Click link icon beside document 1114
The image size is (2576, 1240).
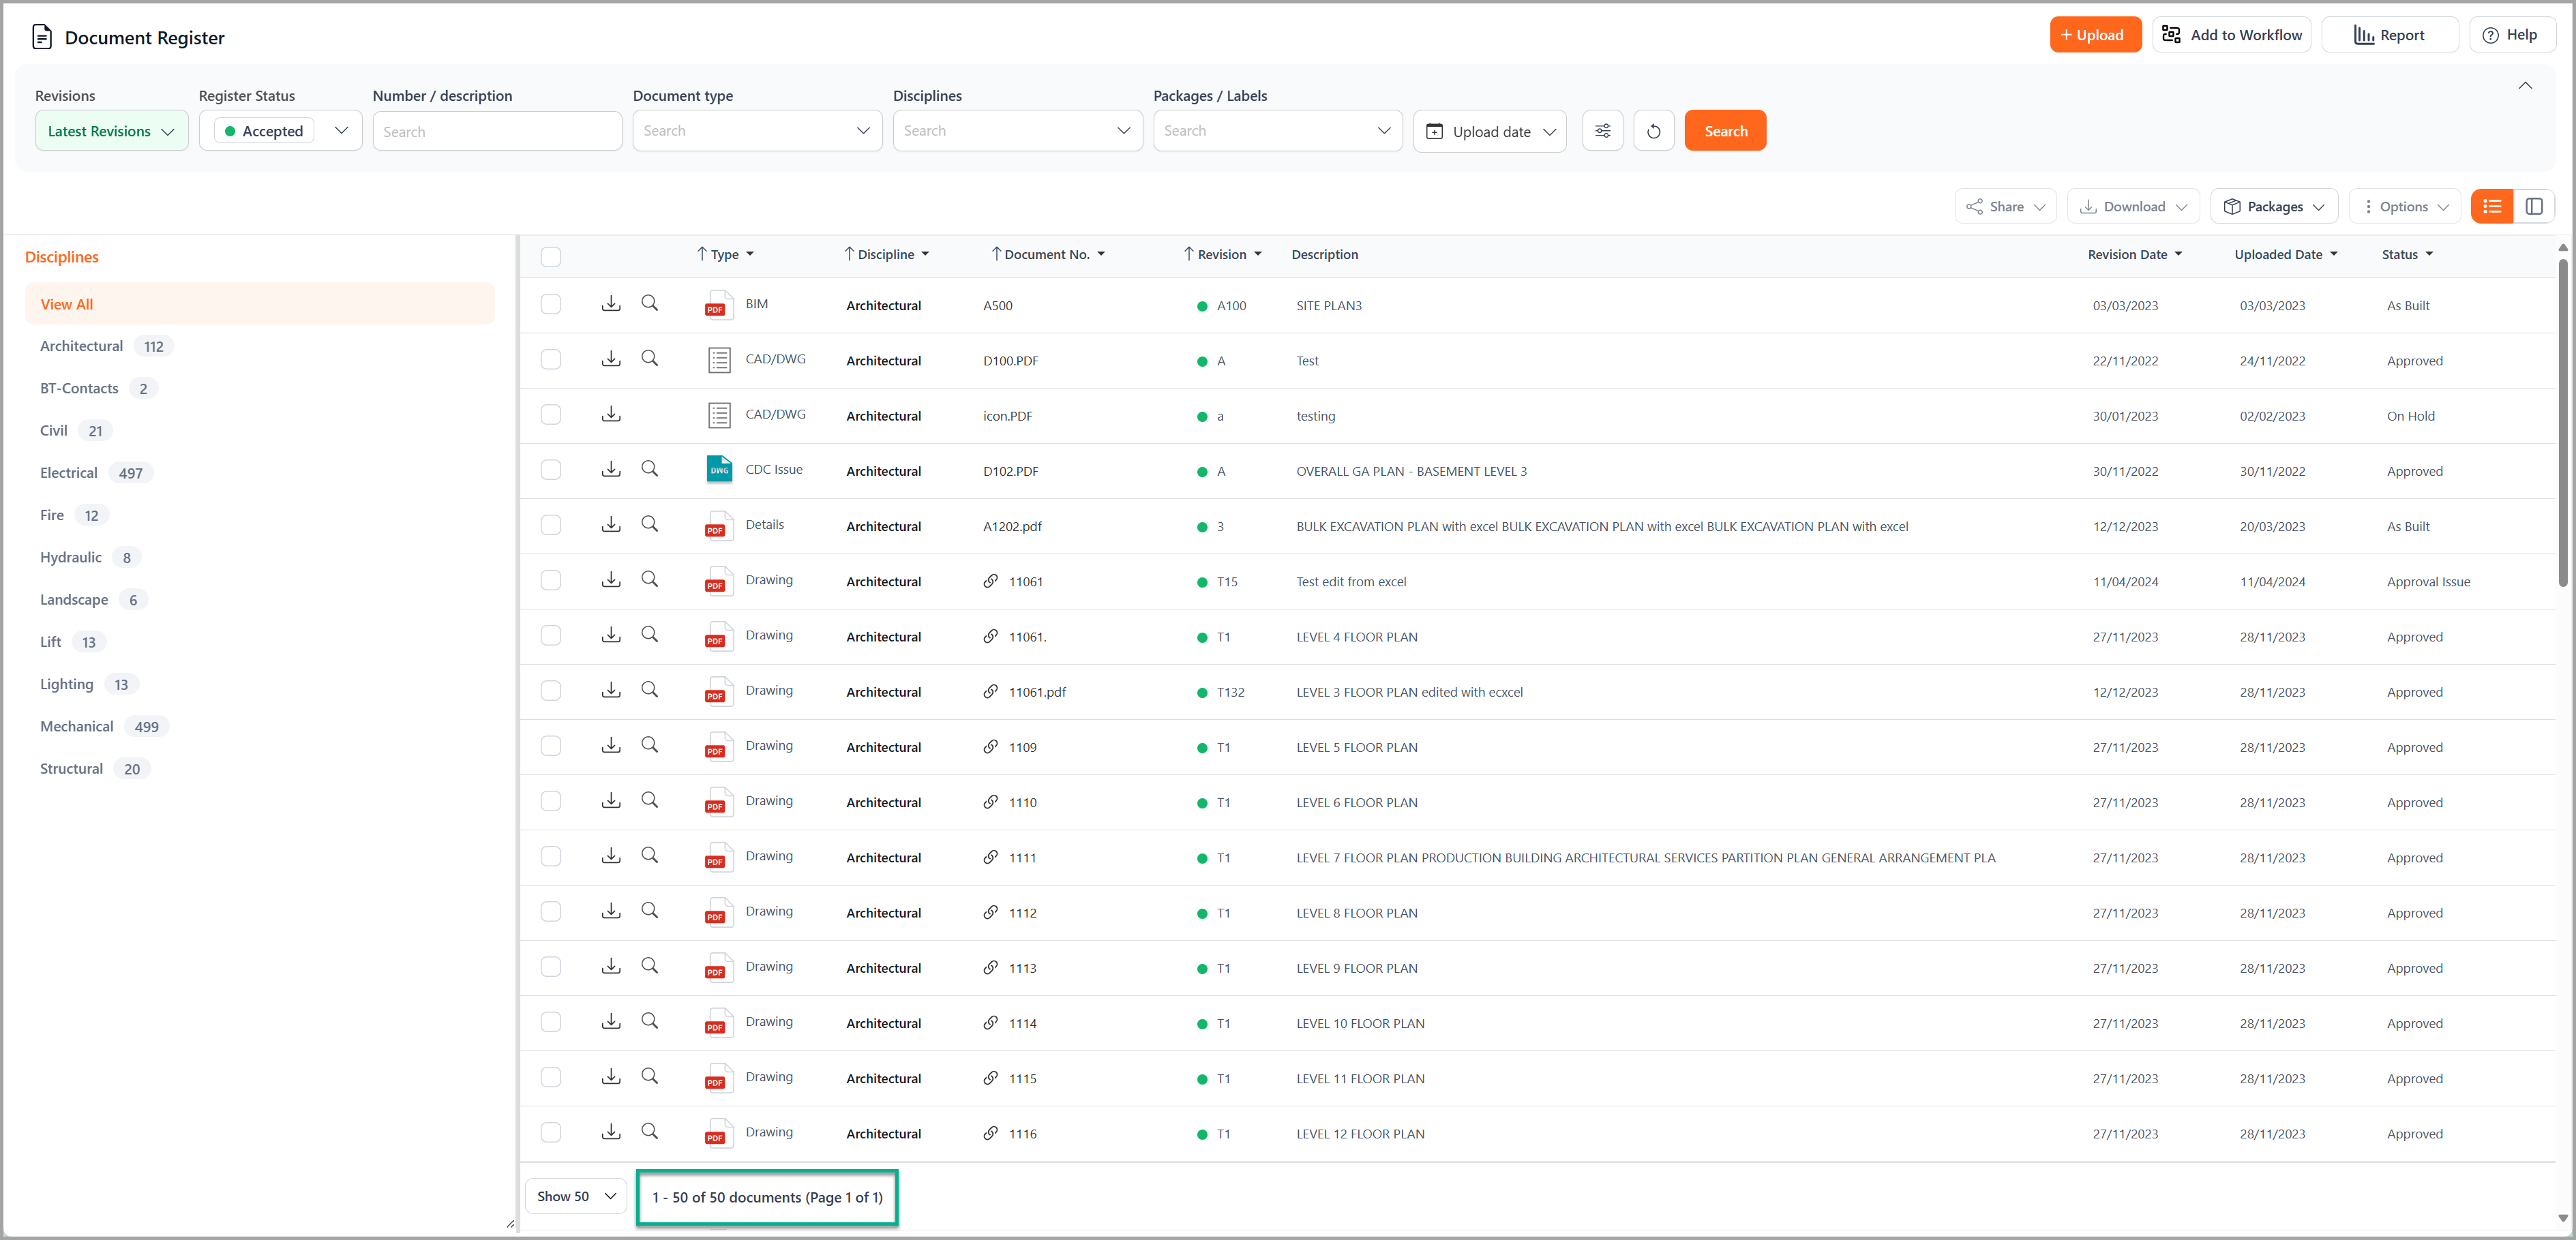click(x=990, y=1022)
